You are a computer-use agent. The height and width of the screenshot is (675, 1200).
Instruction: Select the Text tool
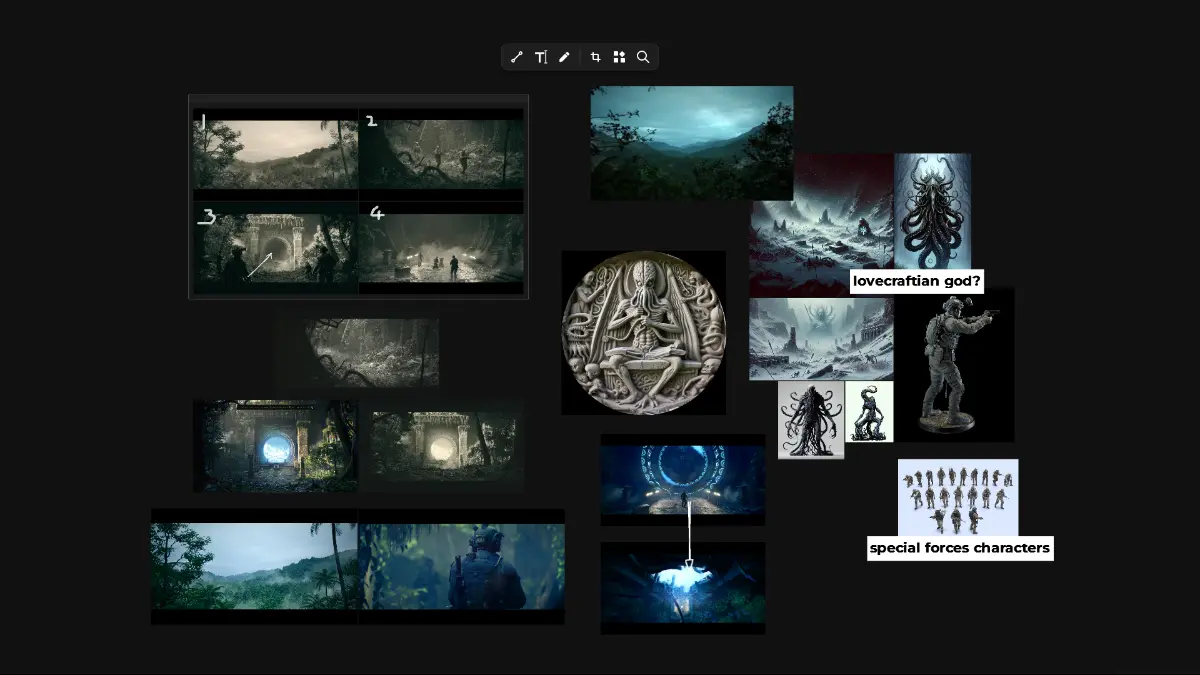[x=541, y=57]
